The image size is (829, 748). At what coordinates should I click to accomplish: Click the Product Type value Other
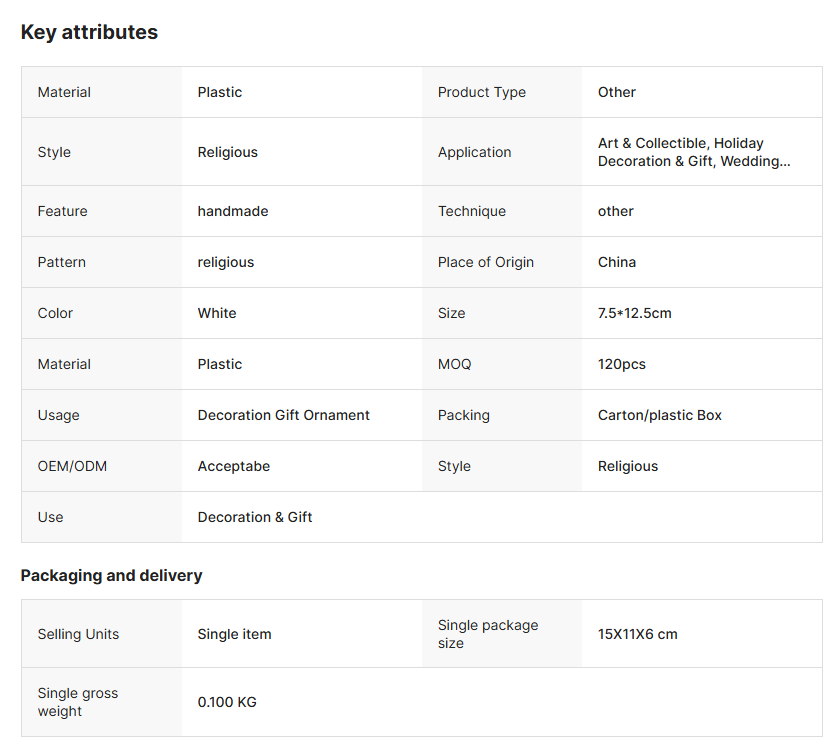click(x=616, y=92)
